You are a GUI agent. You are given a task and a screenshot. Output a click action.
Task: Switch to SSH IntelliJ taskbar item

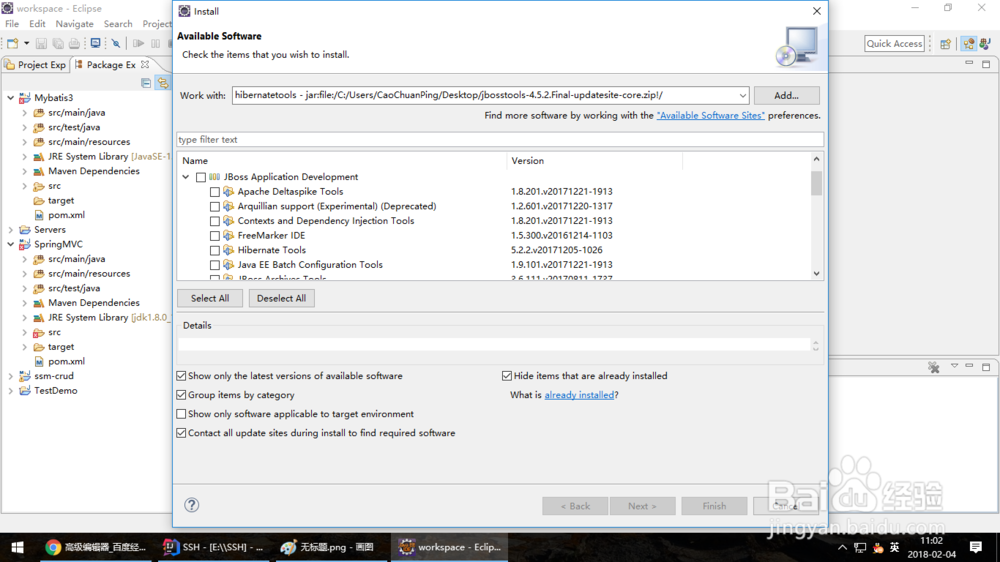214,547
